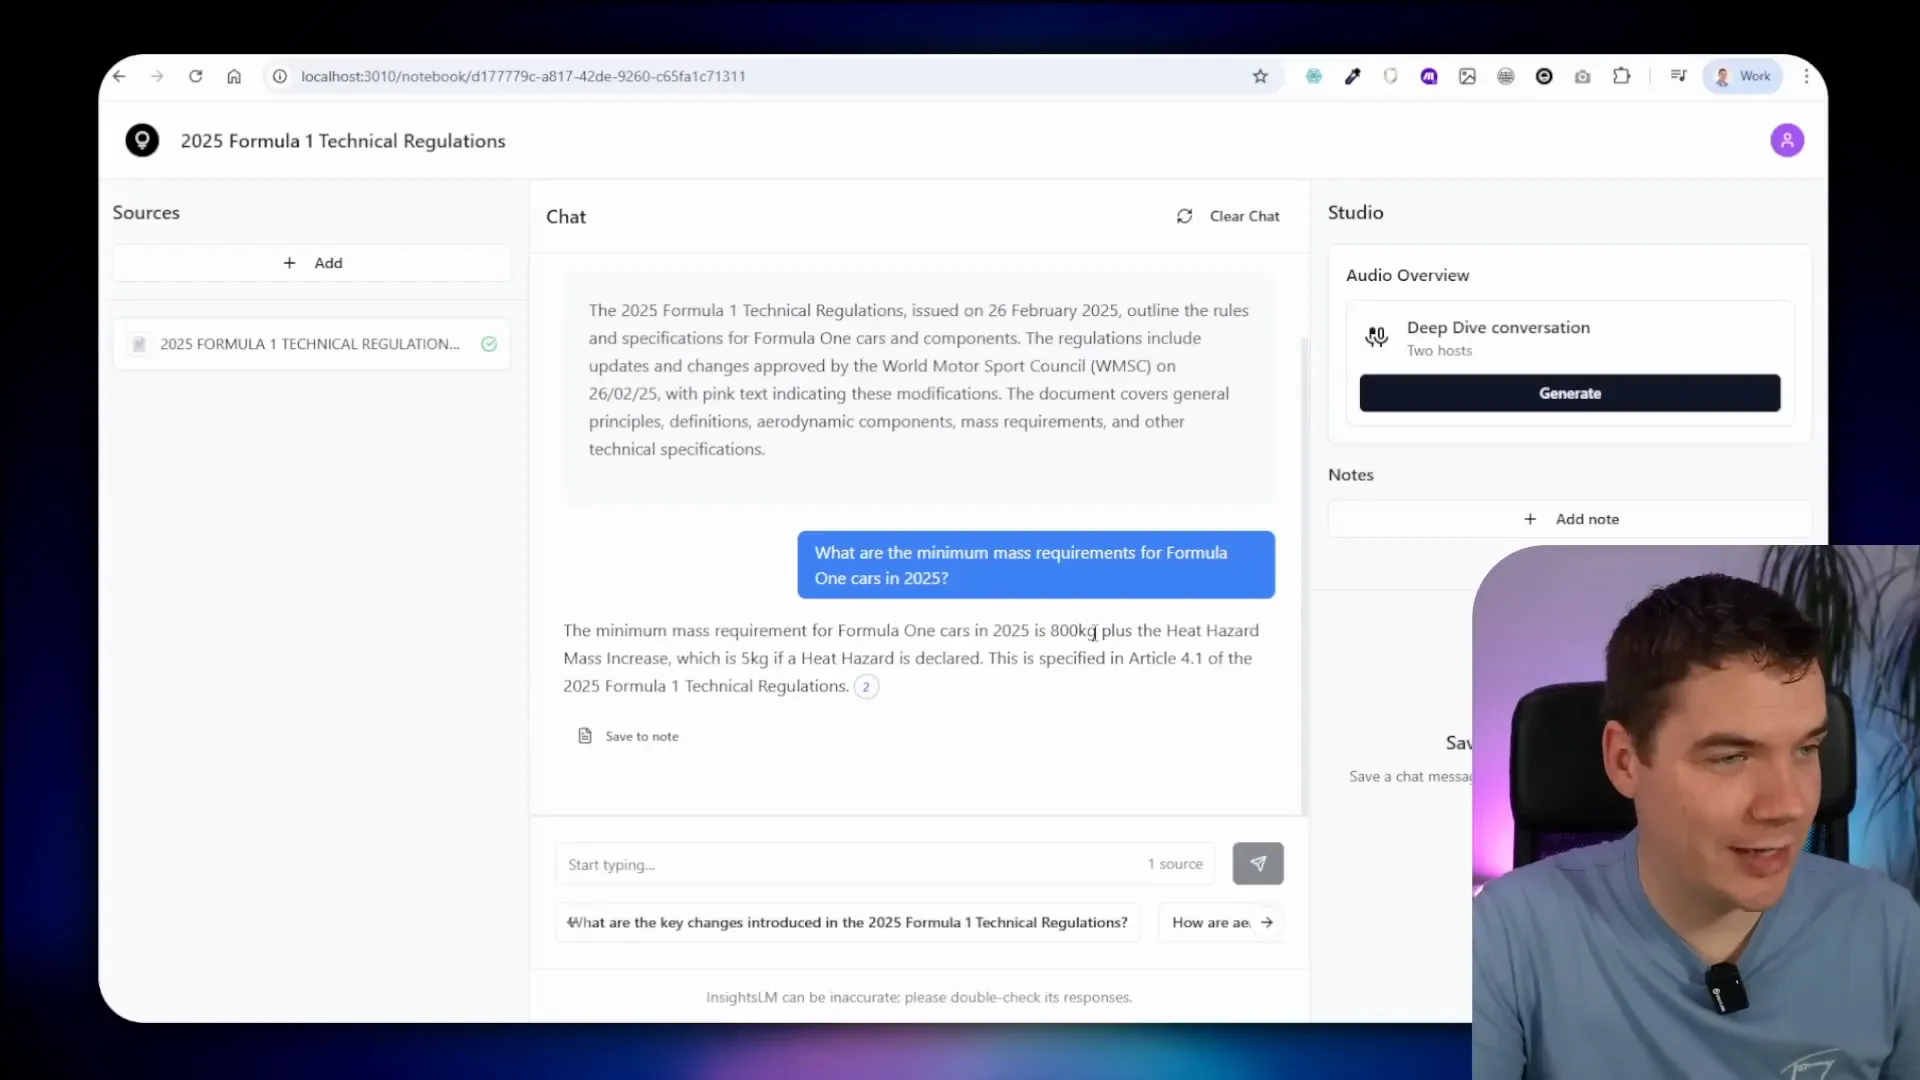
Task: Send the message with the paper plane button
Action: [1258, 863]
